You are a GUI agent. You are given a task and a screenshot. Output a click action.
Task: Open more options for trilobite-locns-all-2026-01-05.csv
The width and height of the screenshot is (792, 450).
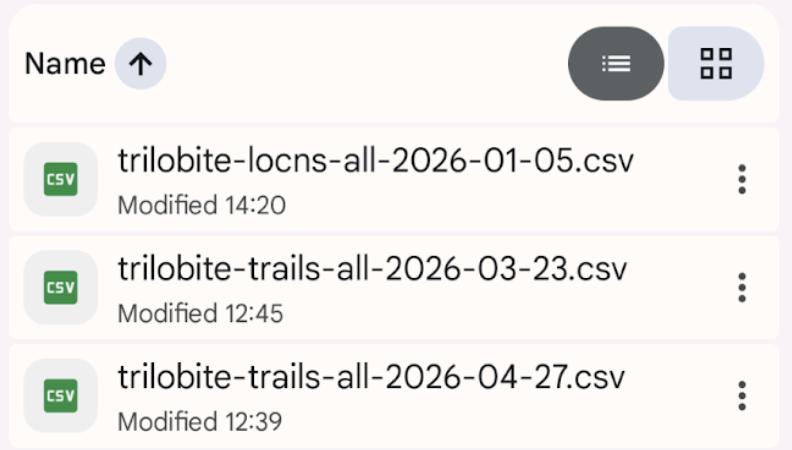741,180
